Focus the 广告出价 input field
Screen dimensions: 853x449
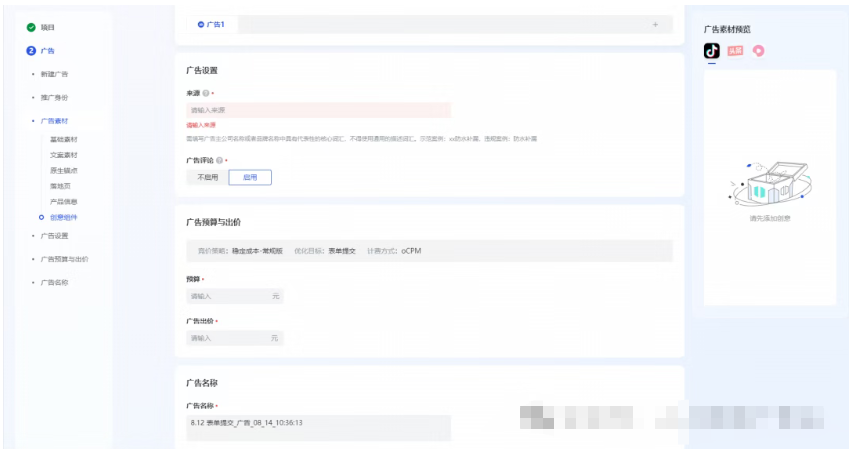(x=234, y=338)
